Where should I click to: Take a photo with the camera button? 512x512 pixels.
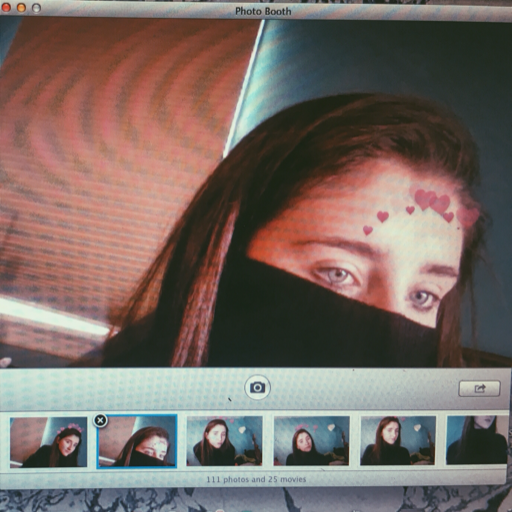(x=257, y=387)
